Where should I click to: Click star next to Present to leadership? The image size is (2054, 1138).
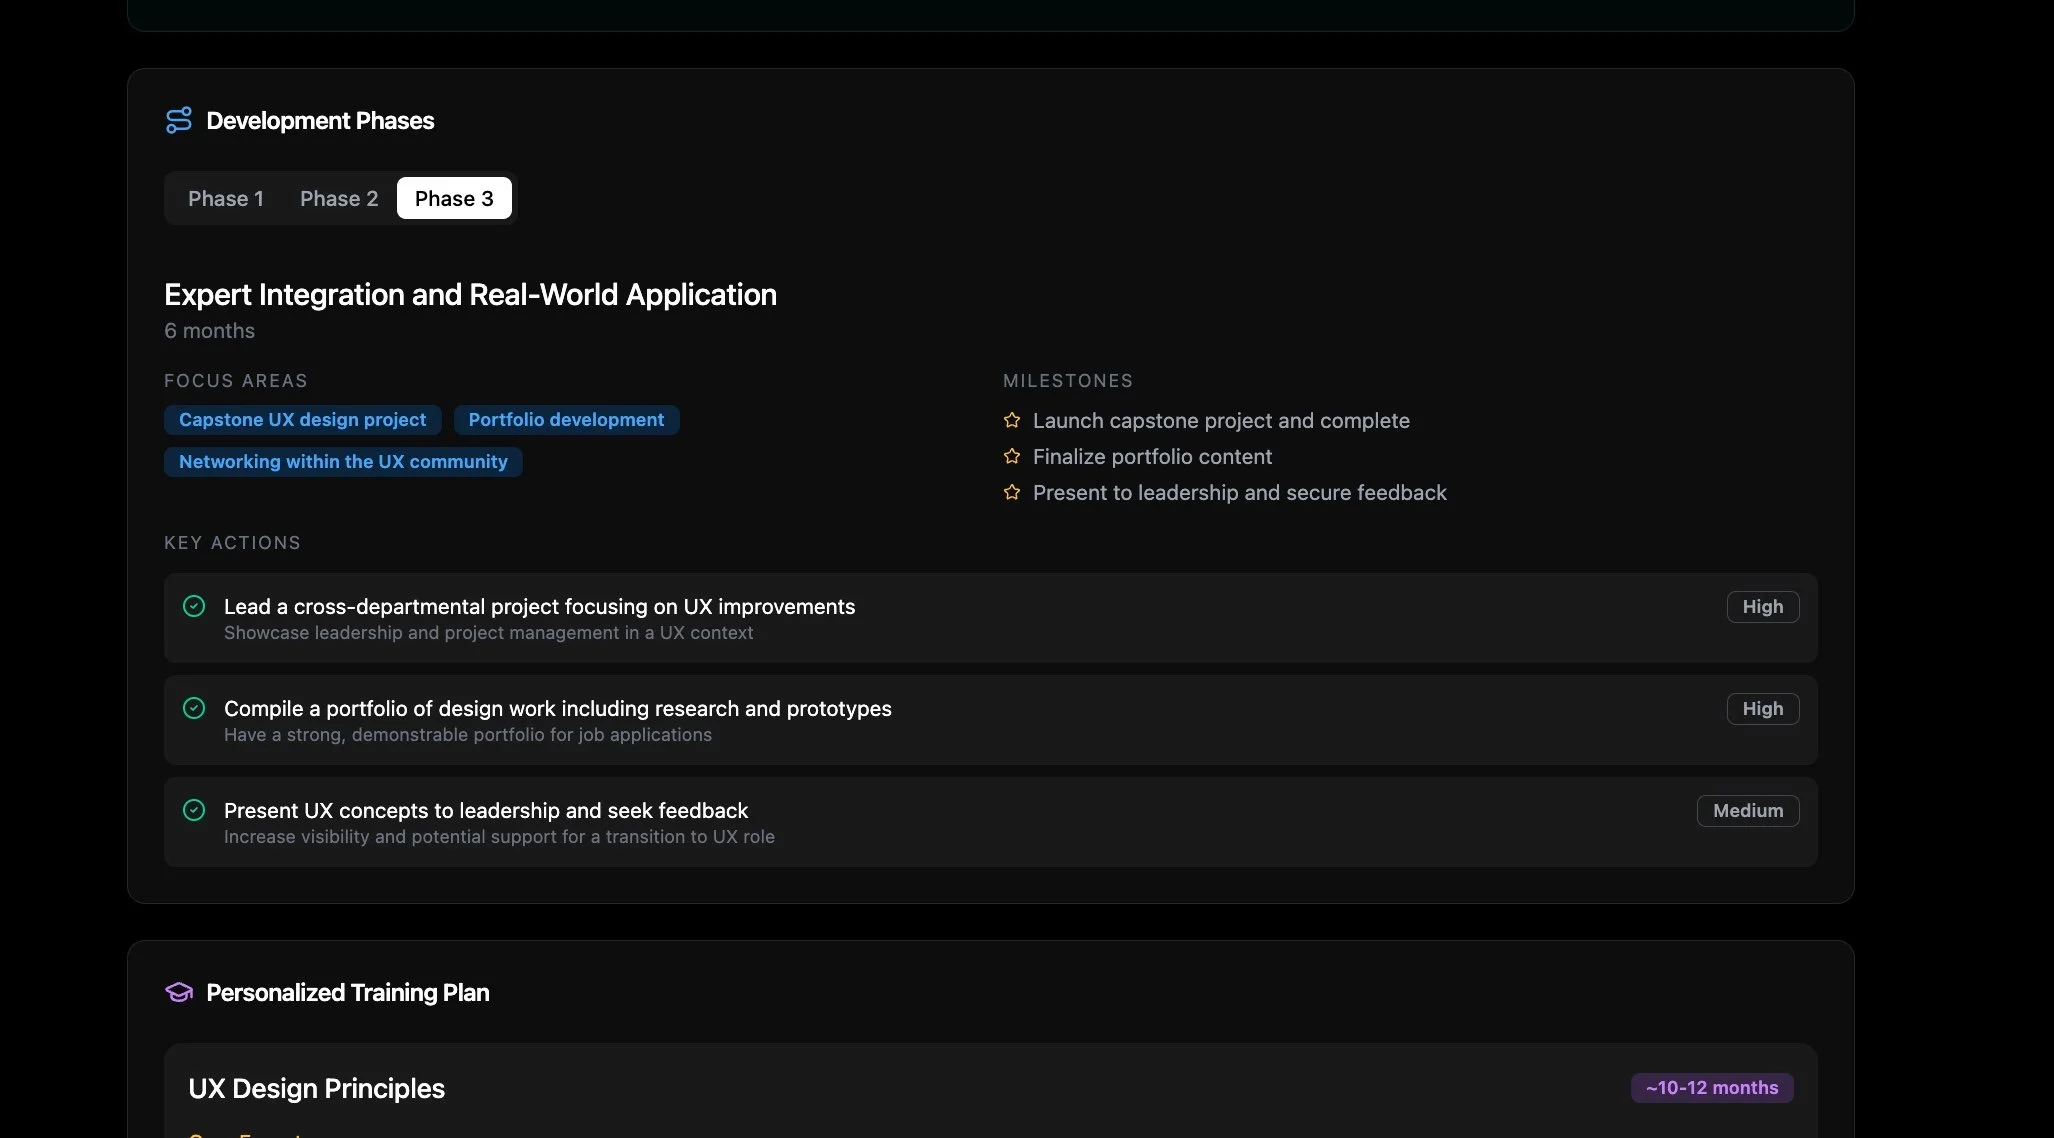(x=1012, y=492)
